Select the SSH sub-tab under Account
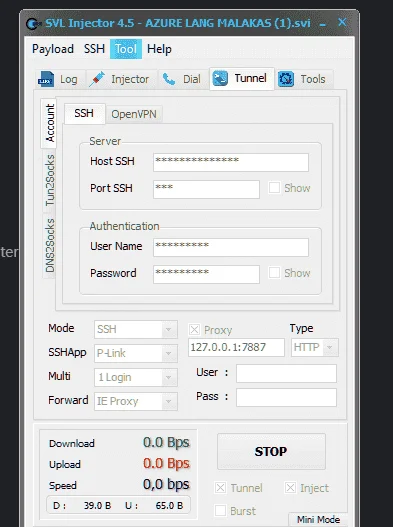 [x=84, y=114]
